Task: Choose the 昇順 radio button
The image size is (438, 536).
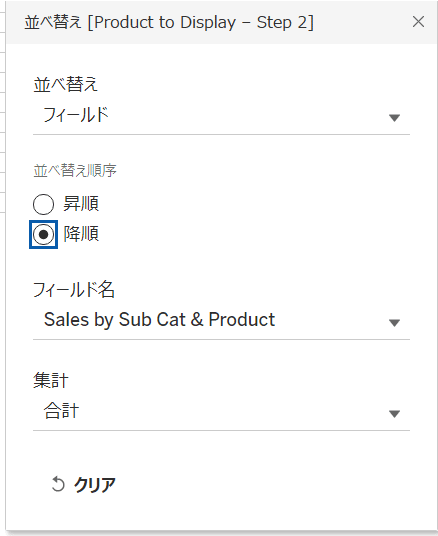Action: (x=43, y=204)
